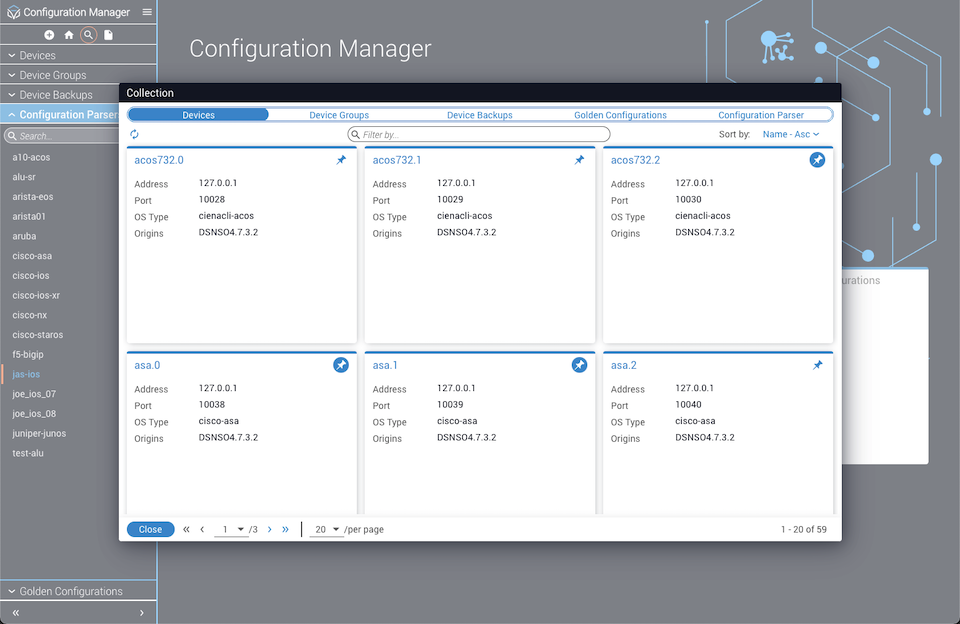Screen dimensions: 960x624
Task: Click the plus icon to create new
Action: coord(49,35)
